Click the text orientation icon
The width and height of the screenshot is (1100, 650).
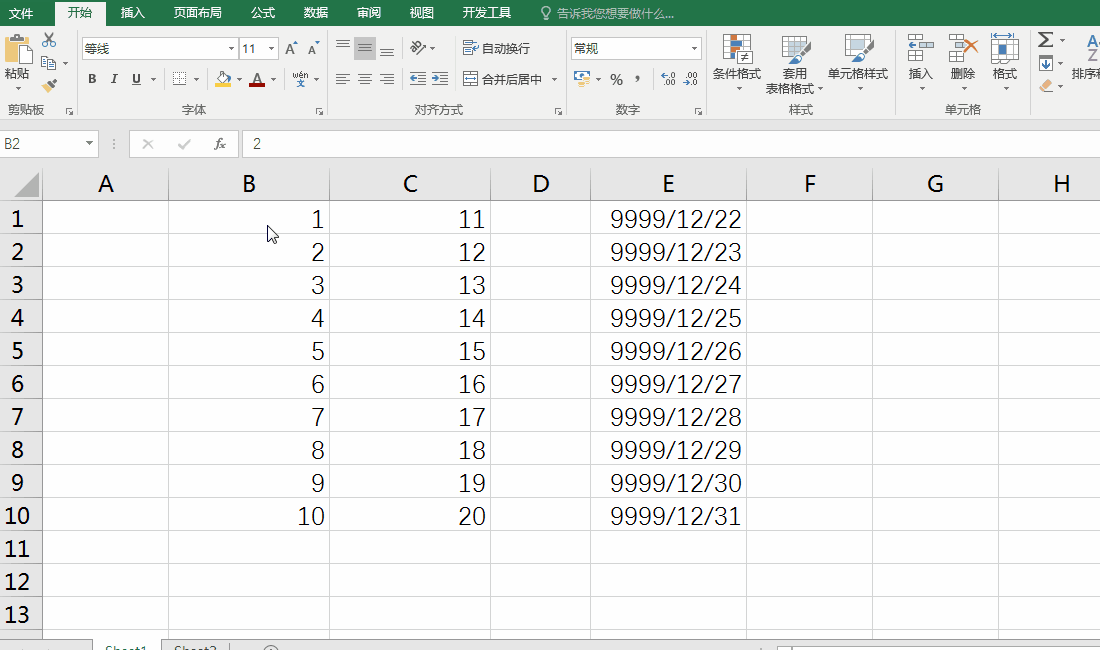[x=418, y=48]
